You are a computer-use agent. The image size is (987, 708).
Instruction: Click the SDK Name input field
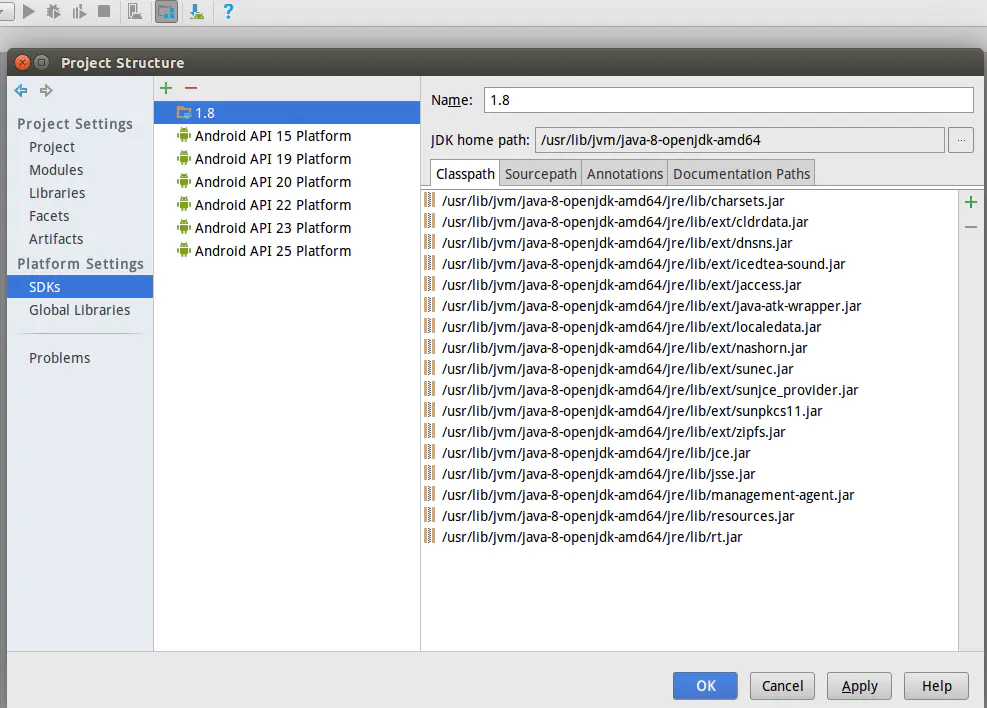click(x=728, y=100)
